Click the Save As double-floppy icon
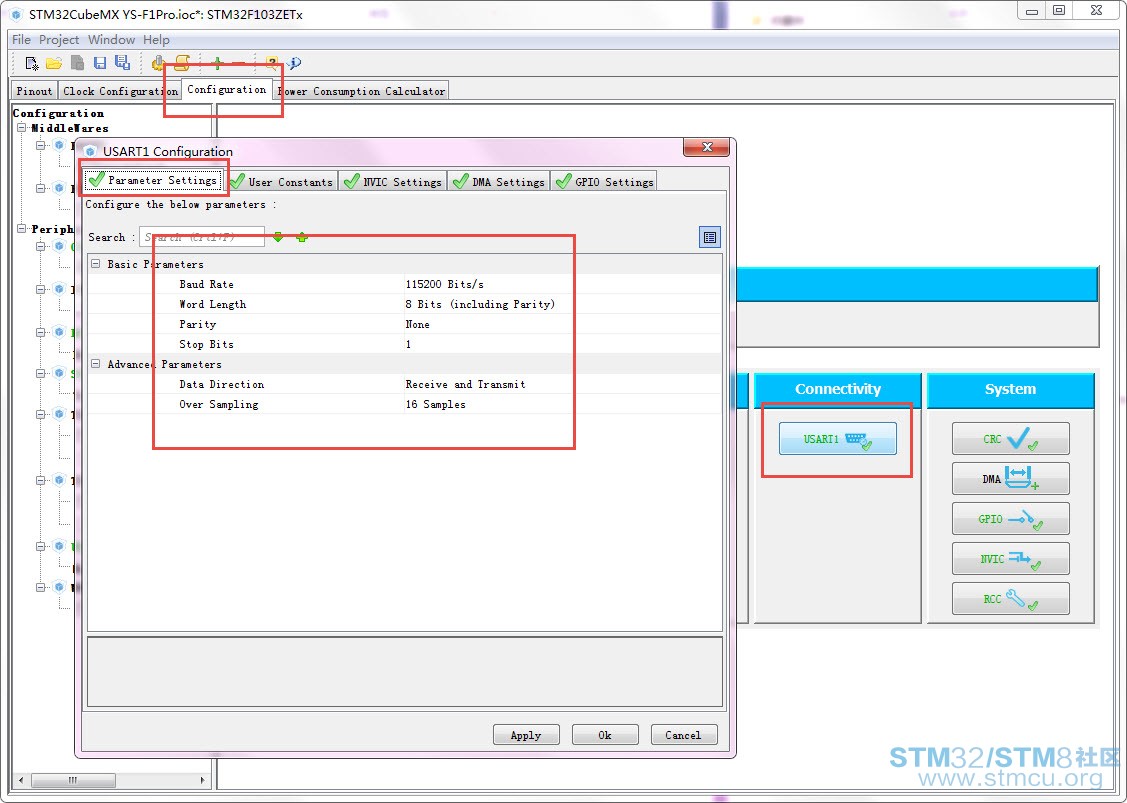 pyautogui.click(x=122, y=63)
